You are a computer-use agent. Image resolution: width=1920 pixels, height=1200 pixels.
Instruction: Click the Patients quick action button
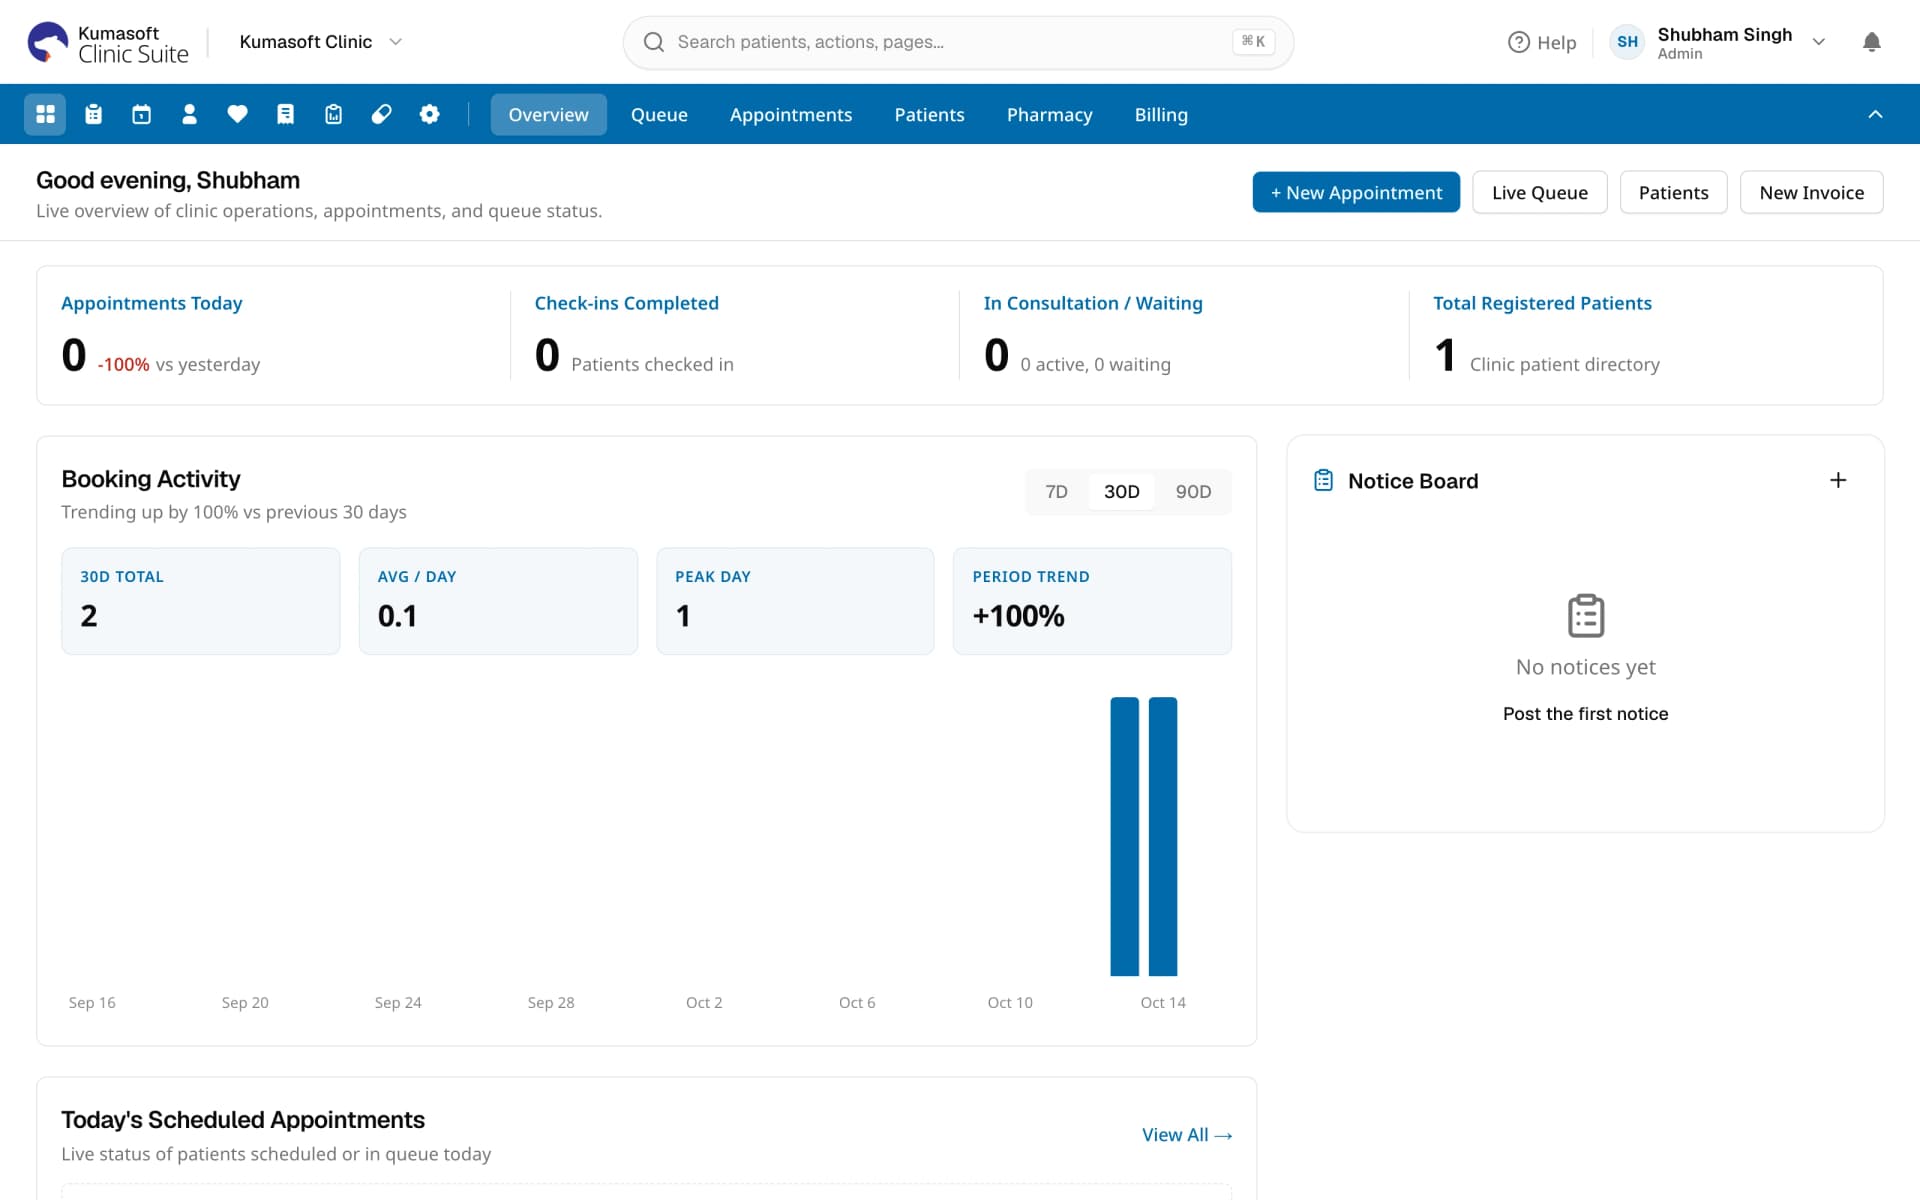[x=1673, y=192]
